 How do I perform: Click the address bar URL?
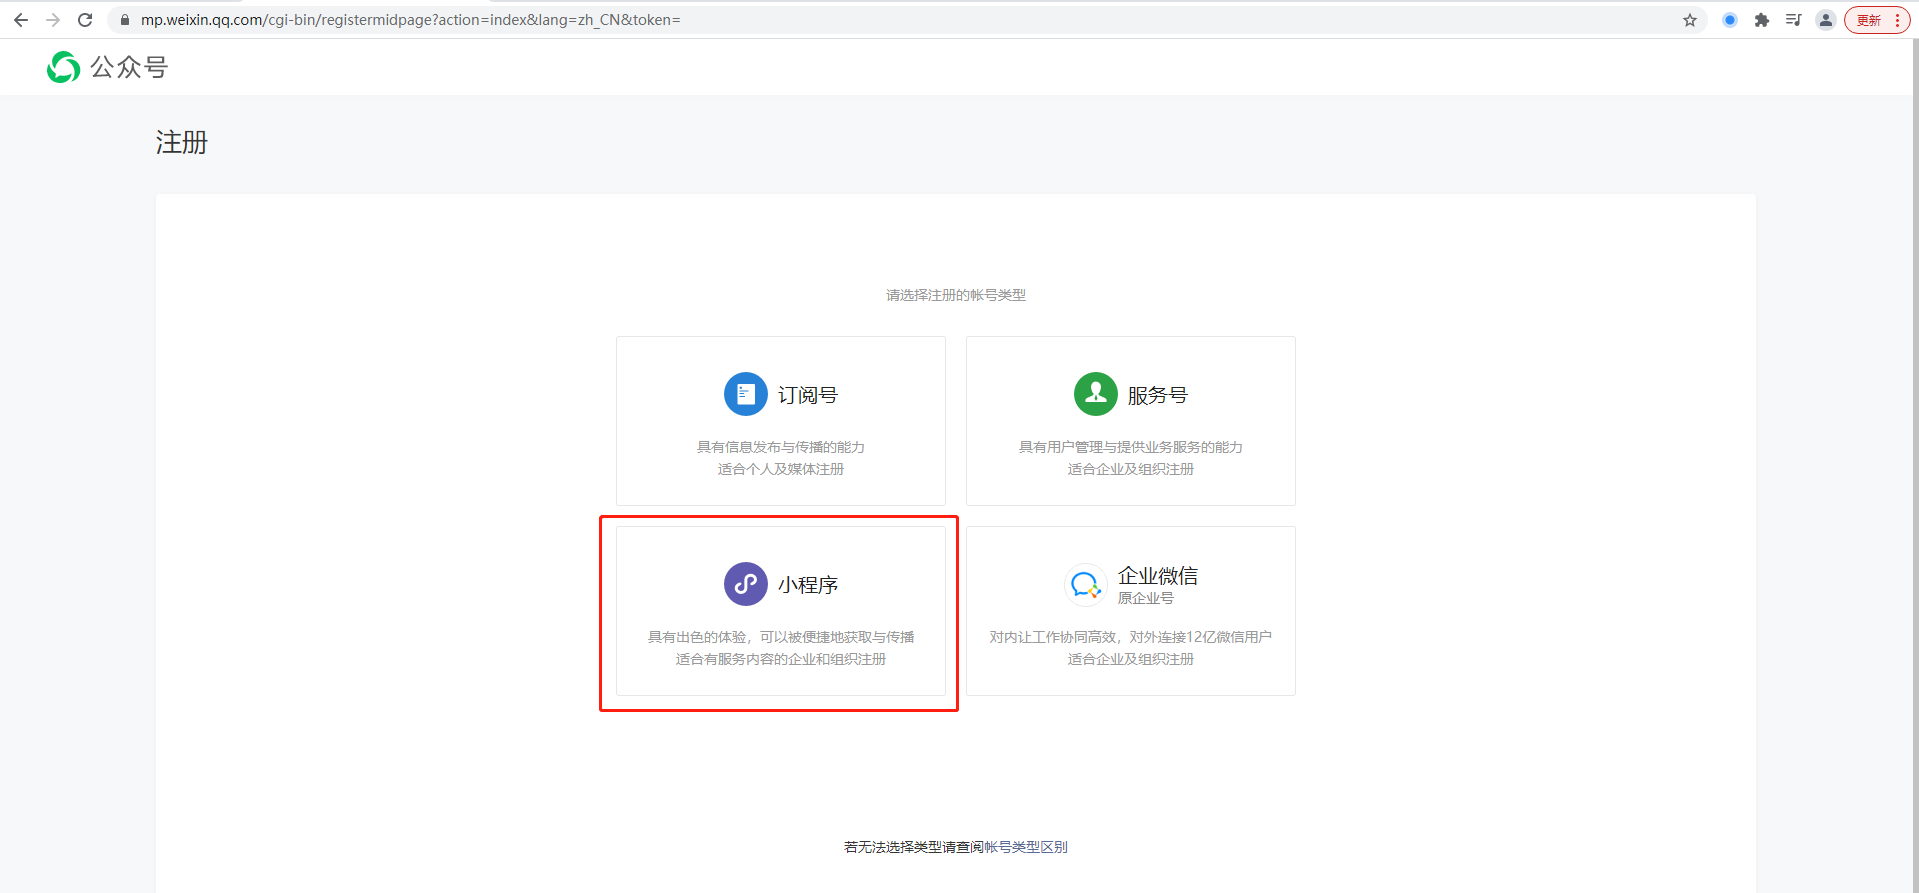410,20
